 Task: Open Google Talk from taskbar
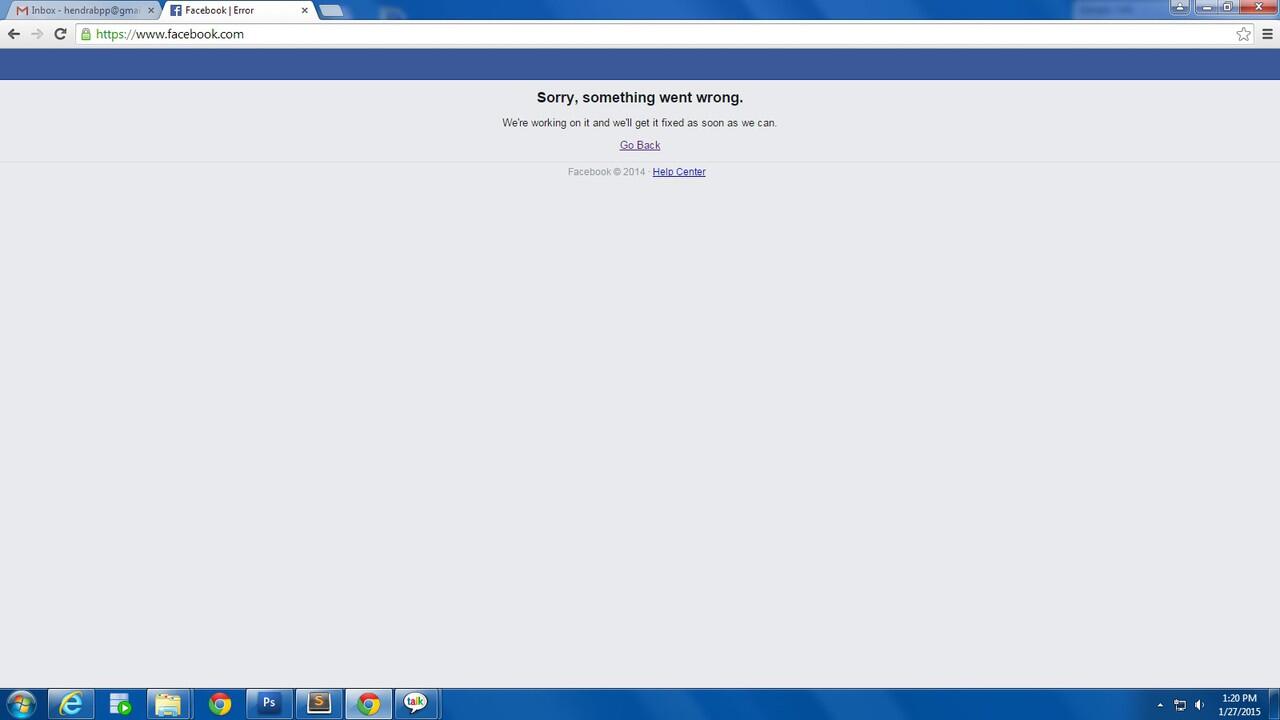415,704
